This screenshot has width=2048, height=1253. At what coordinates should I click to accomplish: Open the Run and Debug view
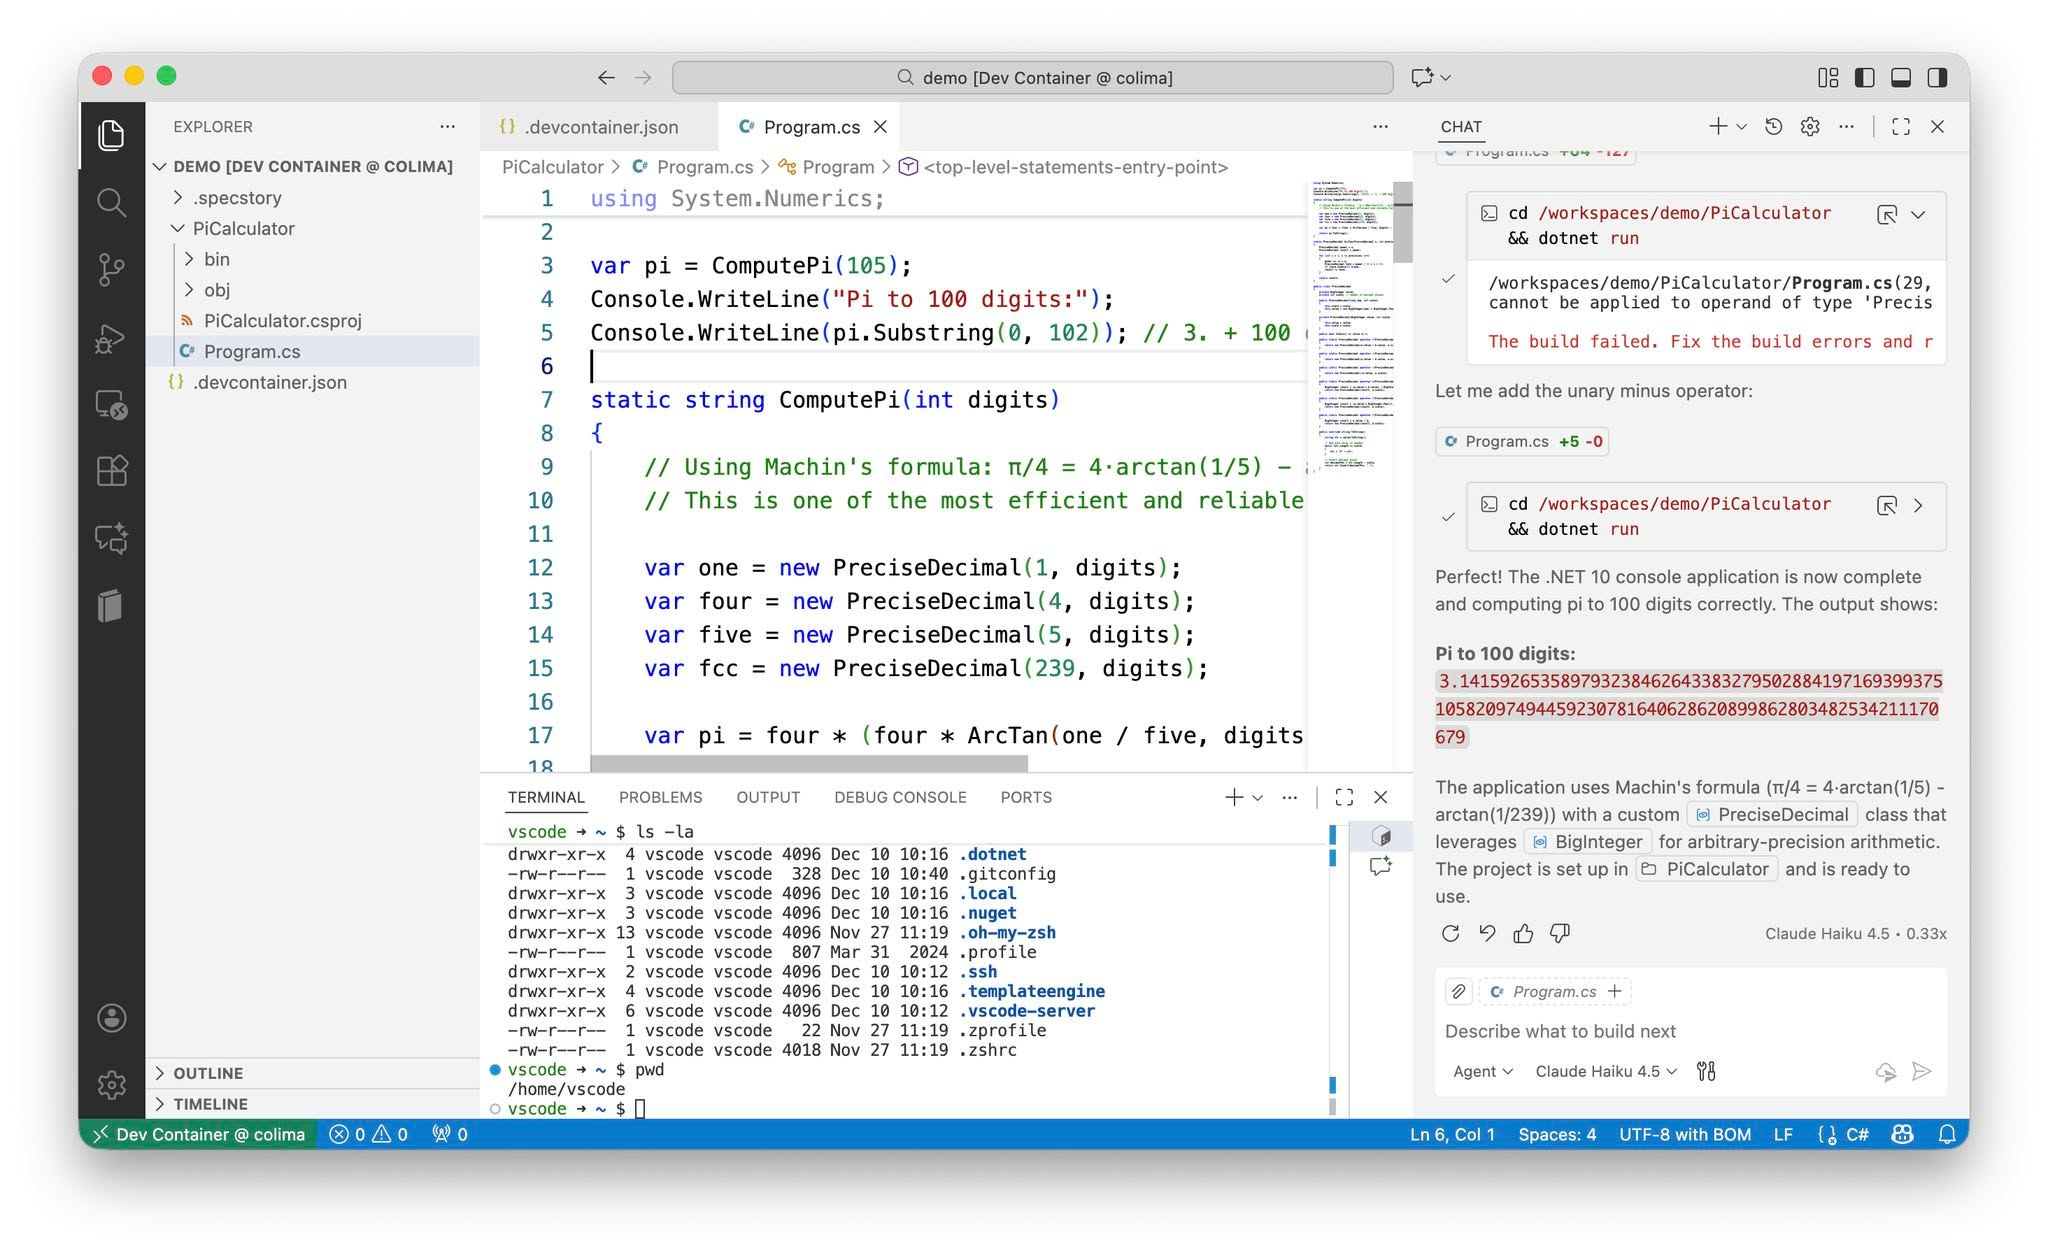click(111, 338)
